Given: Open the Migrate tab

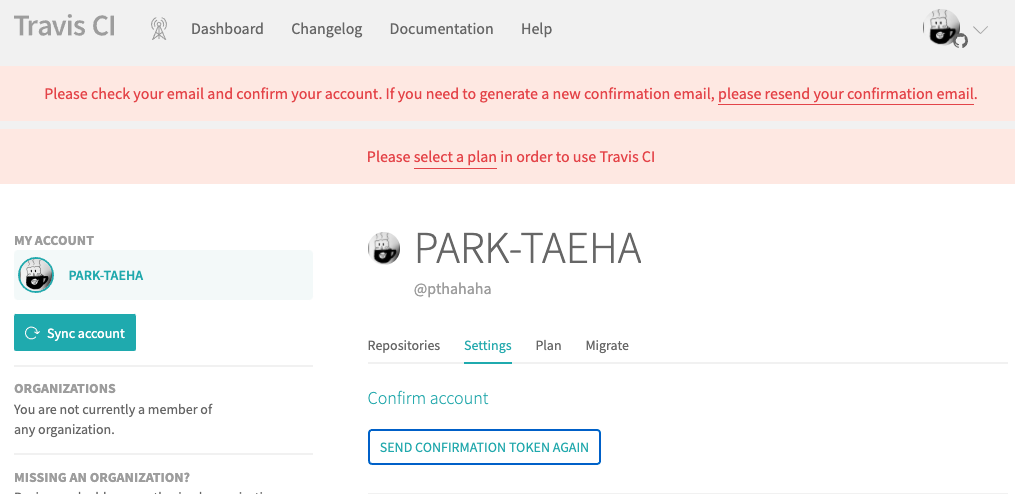Looking at the screenshot, I should click(x=607, y=346).
